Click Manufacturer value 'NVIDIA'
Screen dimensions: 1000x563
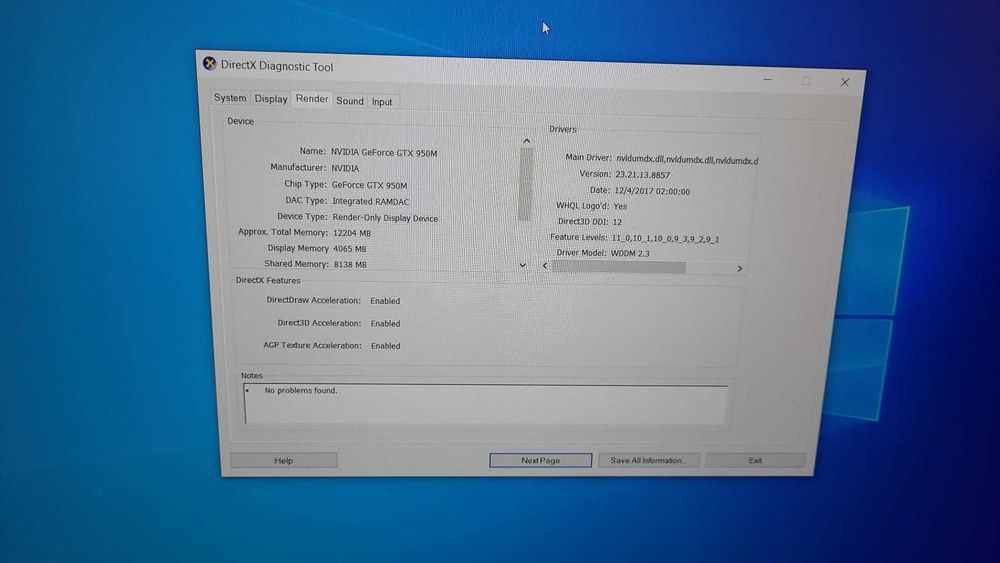point(345,168)
